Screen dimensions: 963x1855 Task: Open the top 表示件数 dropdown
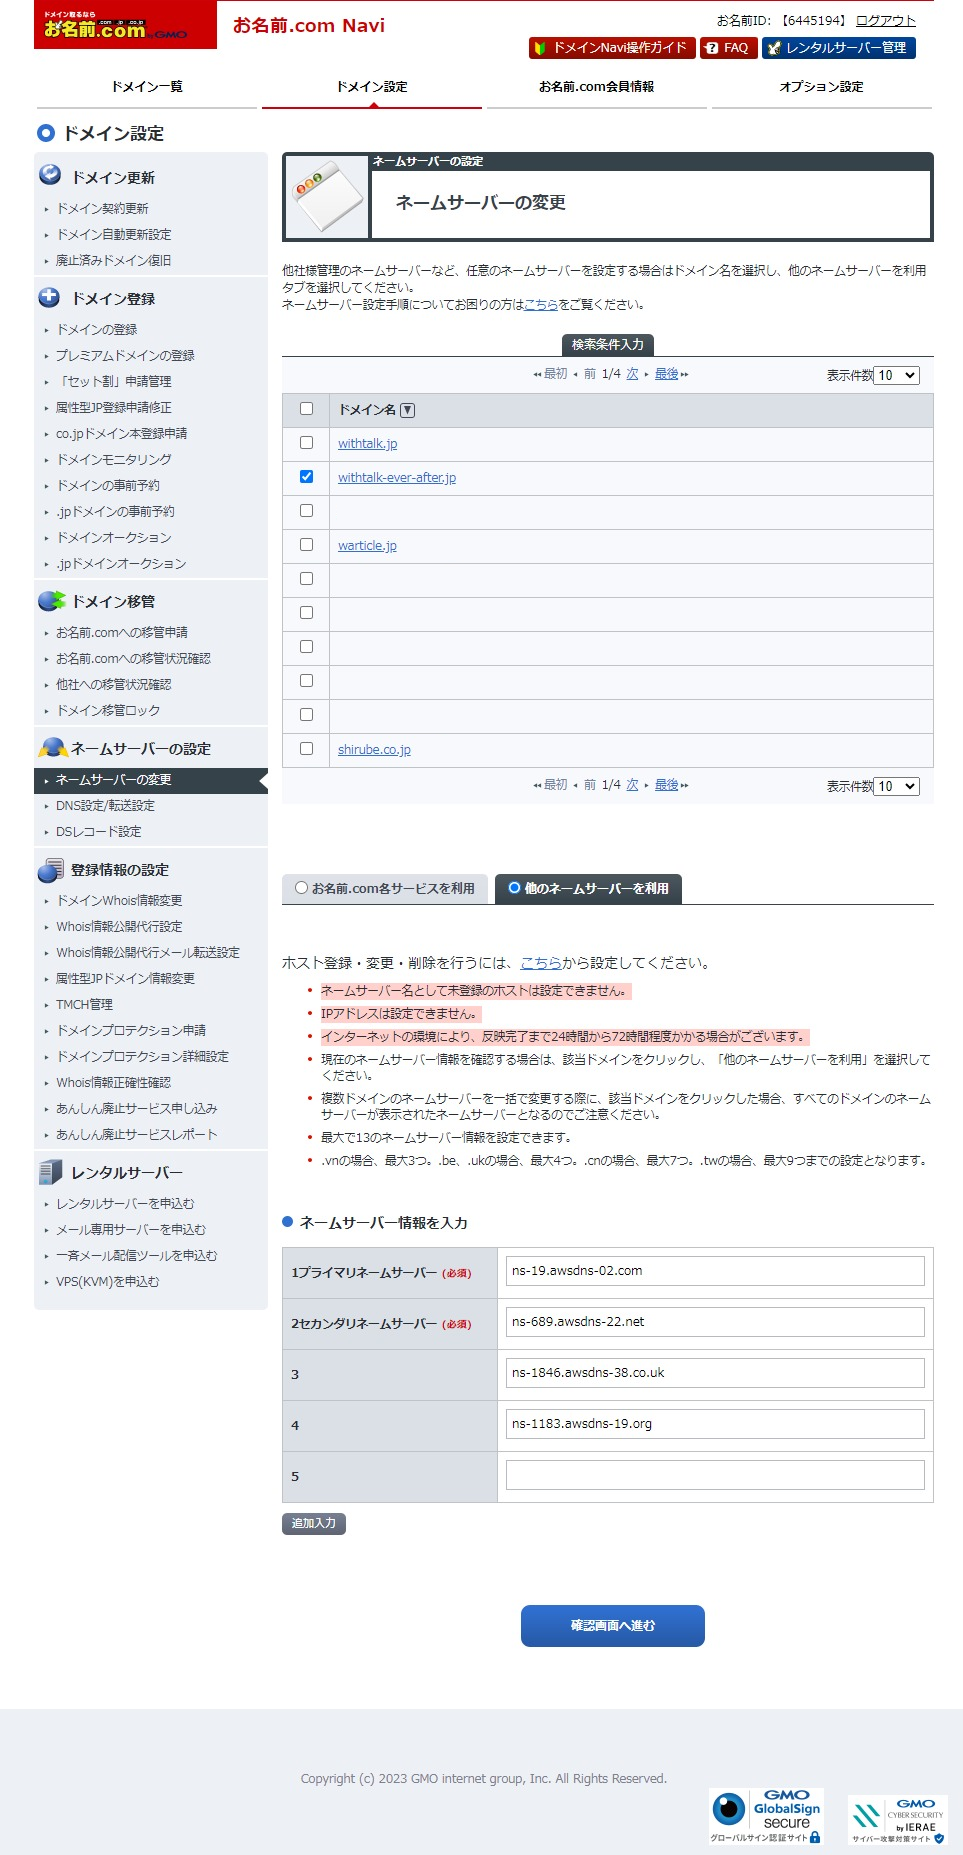pos(896,376)
